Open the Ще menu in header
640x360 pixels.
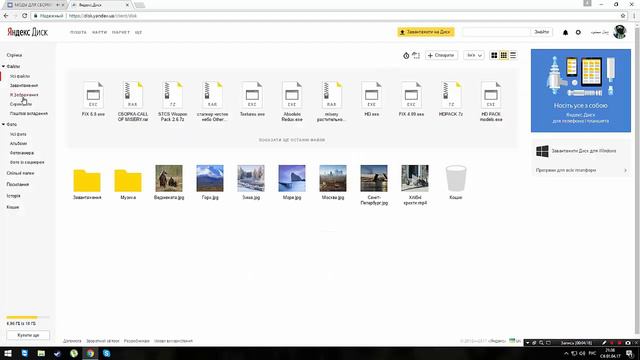click(138, 32)
